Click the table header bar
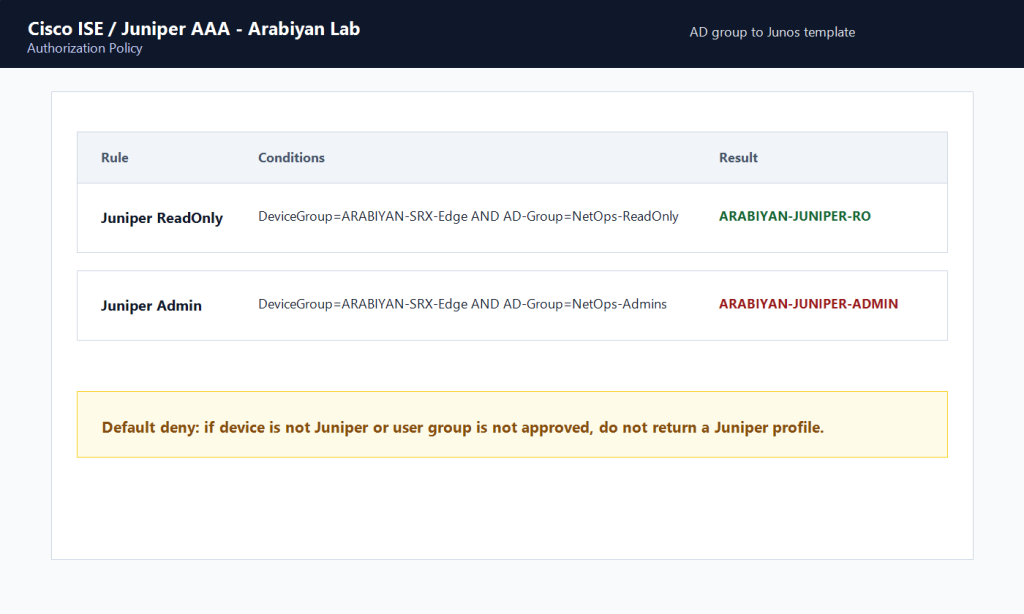The height and width of the screenshot is (614, 1024). 512,157
